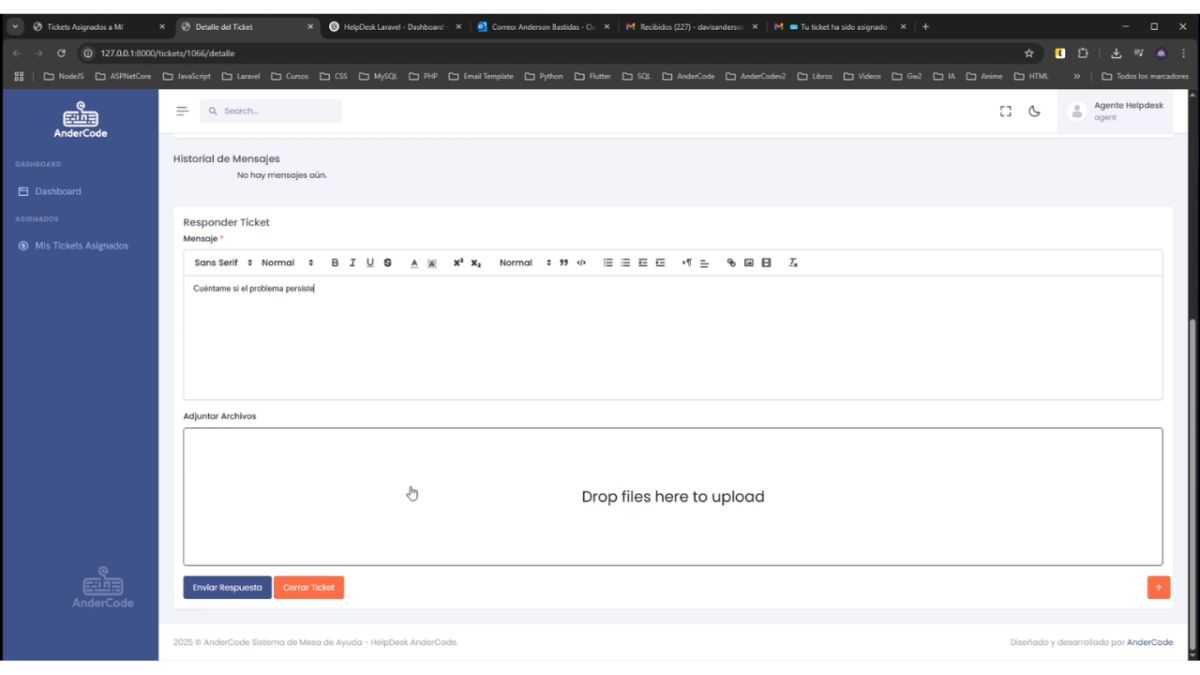Open the first Normal size dropdown
This screenshot has height=675, width=1200.
(x=287, y=263)
